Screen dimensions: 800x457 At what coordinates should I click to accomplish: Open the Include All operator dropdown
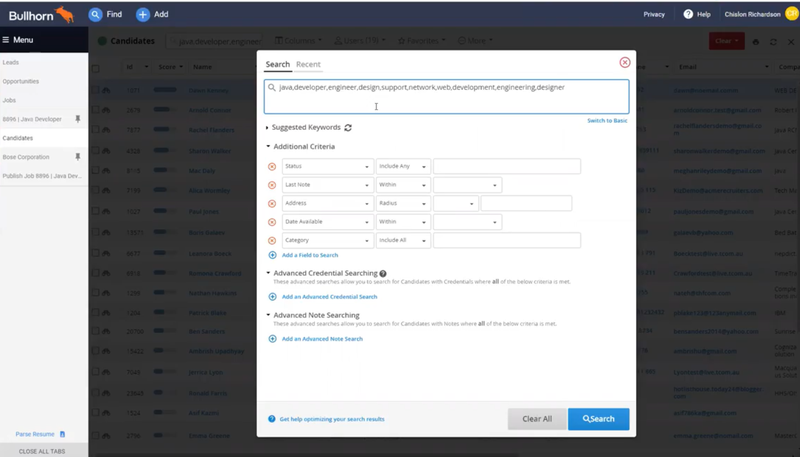[x=403, y=240]
